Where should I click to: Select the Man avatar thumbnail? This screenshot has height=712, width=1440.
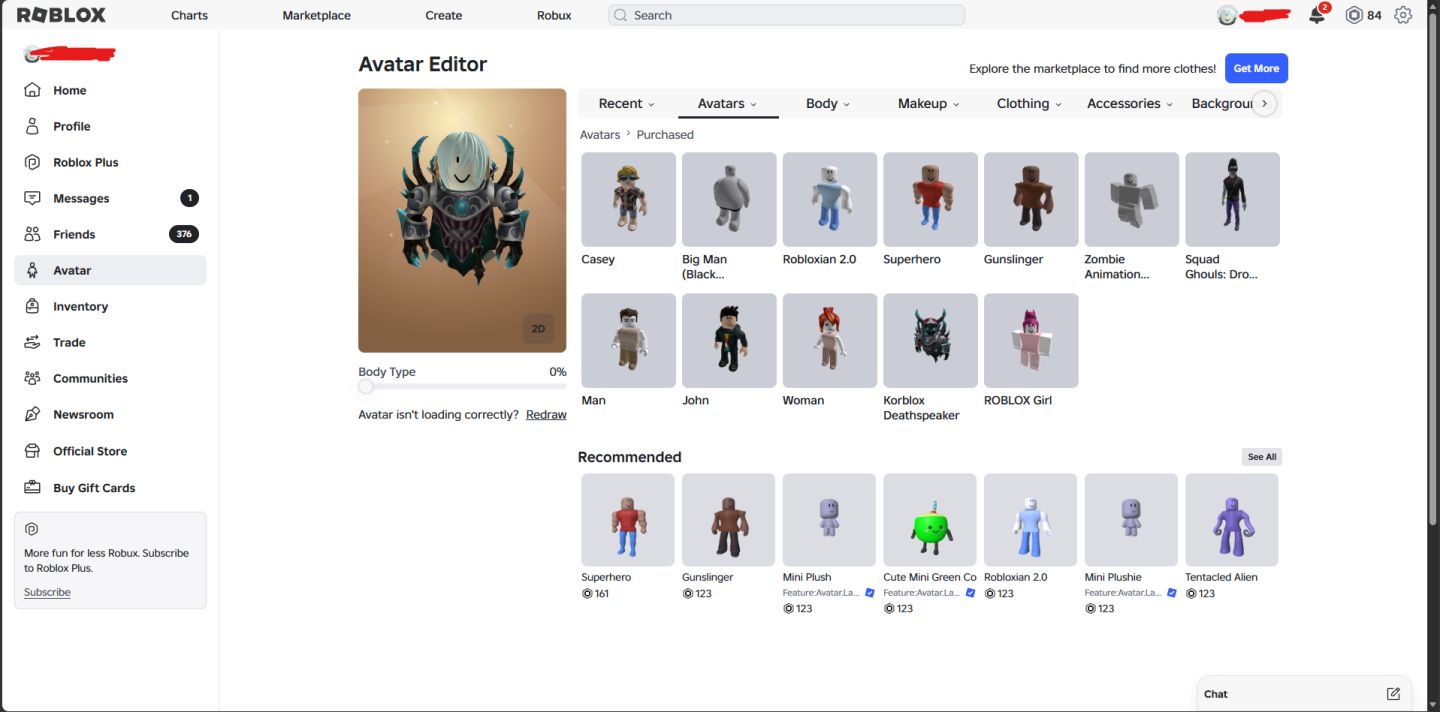coord(628,340)
